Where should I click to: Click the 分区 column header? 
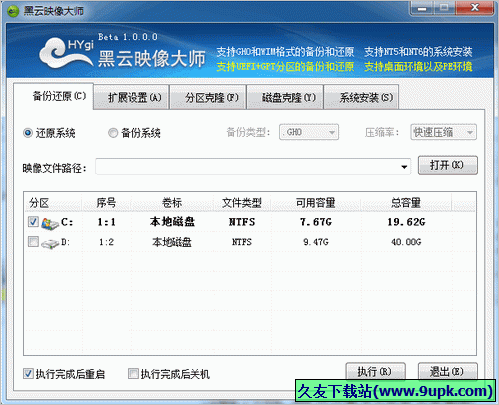coord(53,202)
